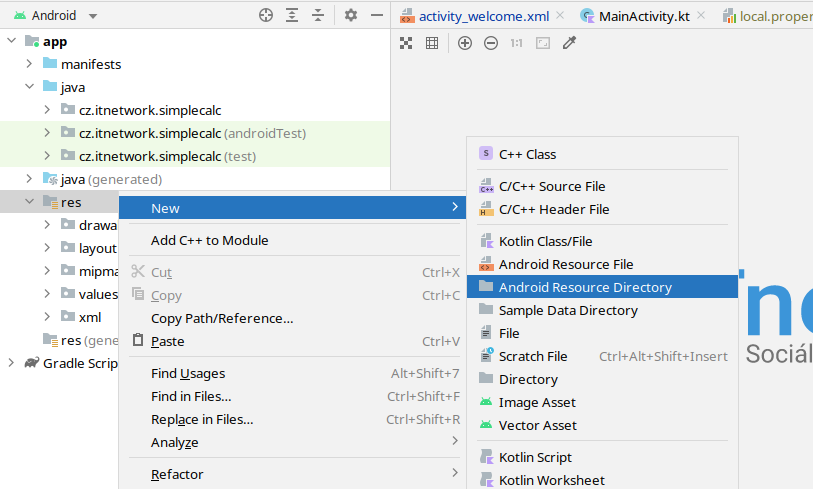The image size is (813, 489).
Task: Open project panel settings gear
Action: [x=351, y=15]
